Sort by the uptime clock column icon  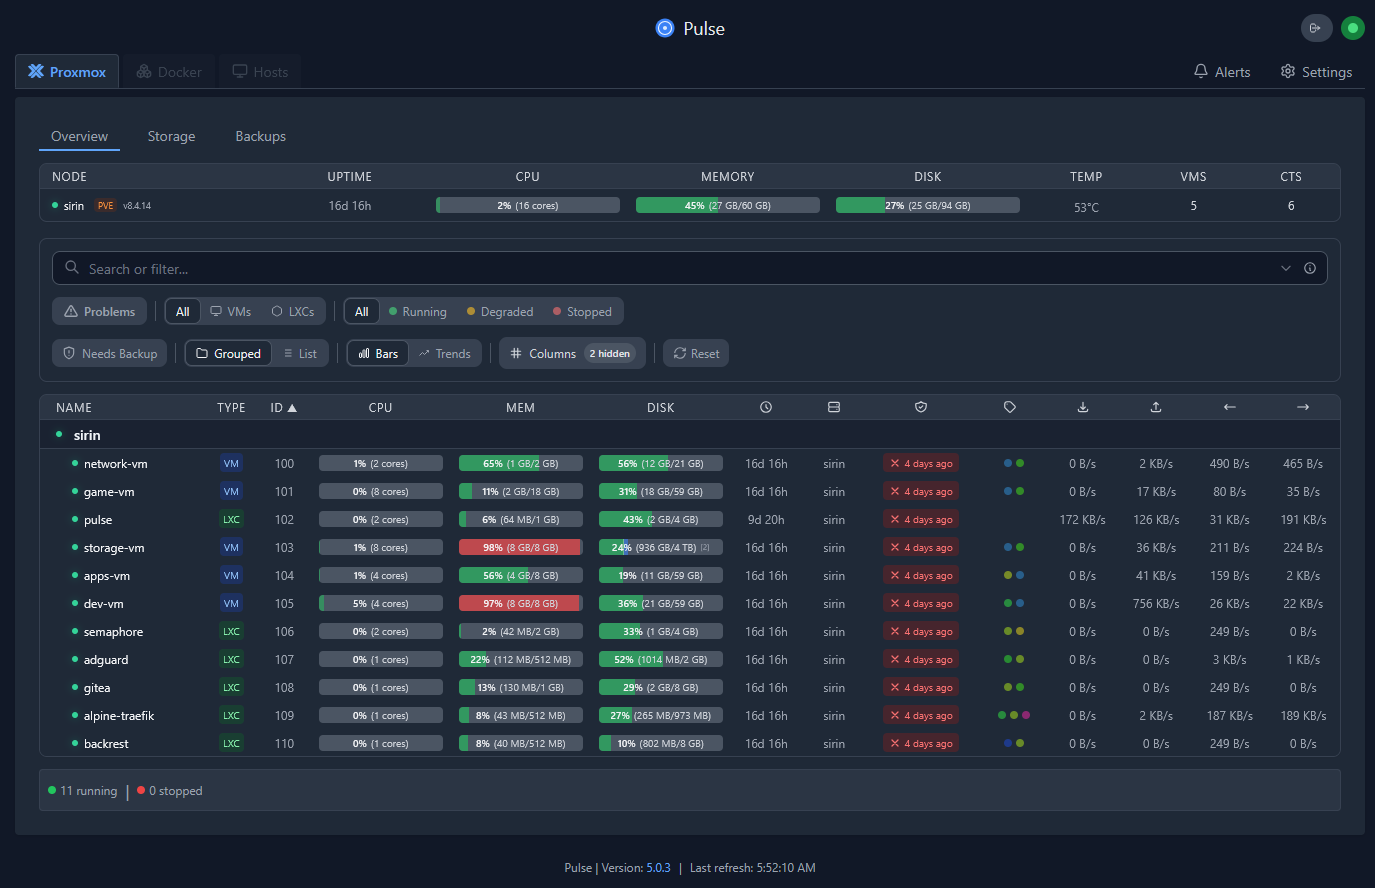(x=766, y=407)
